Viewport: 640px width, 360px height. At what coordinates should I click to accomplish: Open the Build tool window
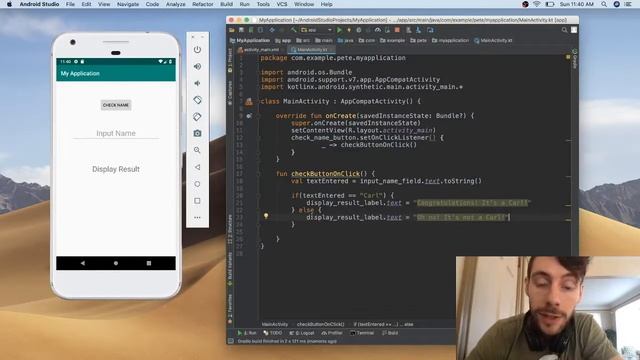[x=390, y=333]
